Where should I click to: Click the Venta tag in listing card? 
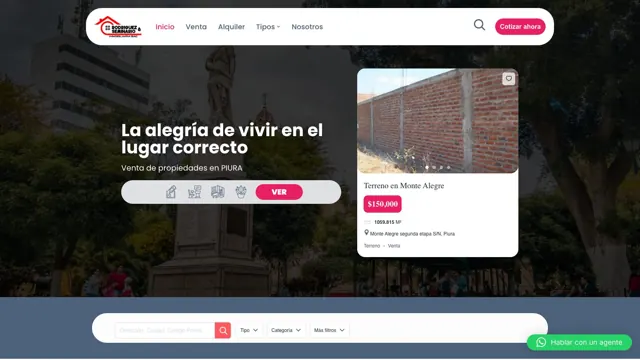394,246
